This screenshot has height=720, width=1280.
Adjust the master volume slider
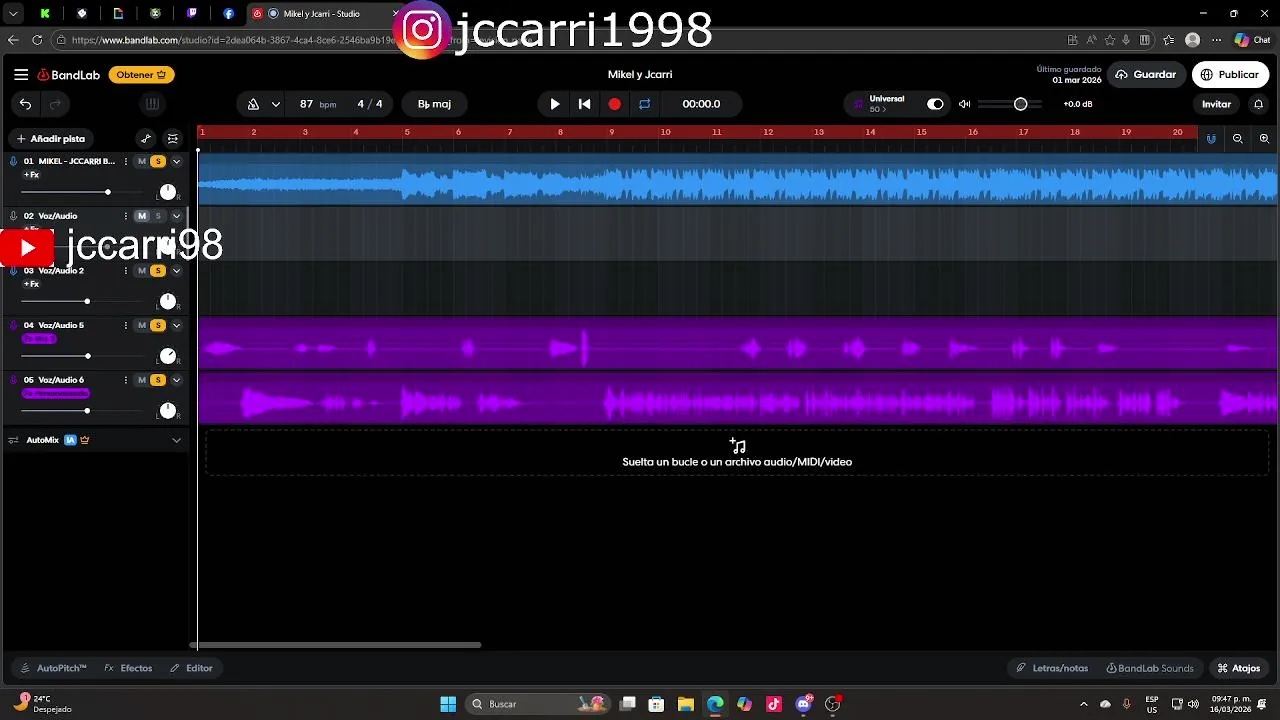click(x=1010, y=104)
